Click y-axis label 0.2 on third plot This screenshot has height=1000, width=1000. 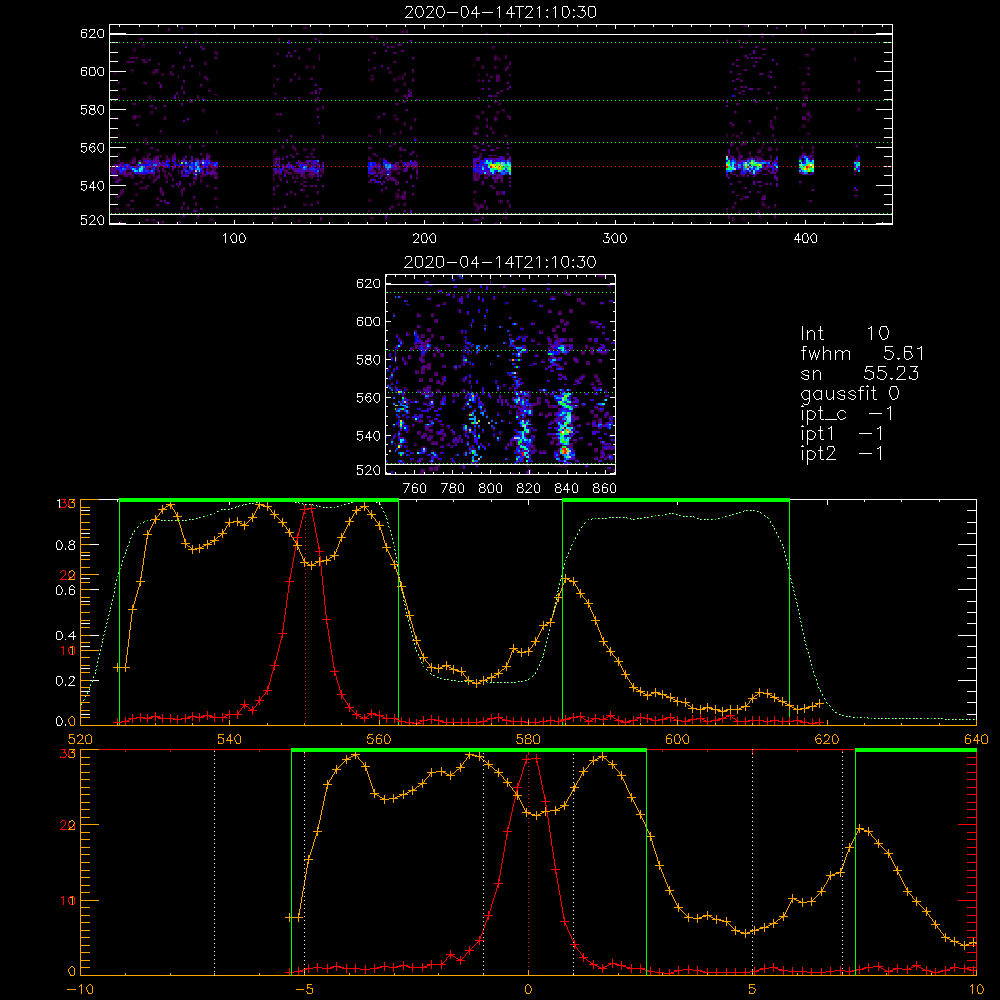[66, 681]
